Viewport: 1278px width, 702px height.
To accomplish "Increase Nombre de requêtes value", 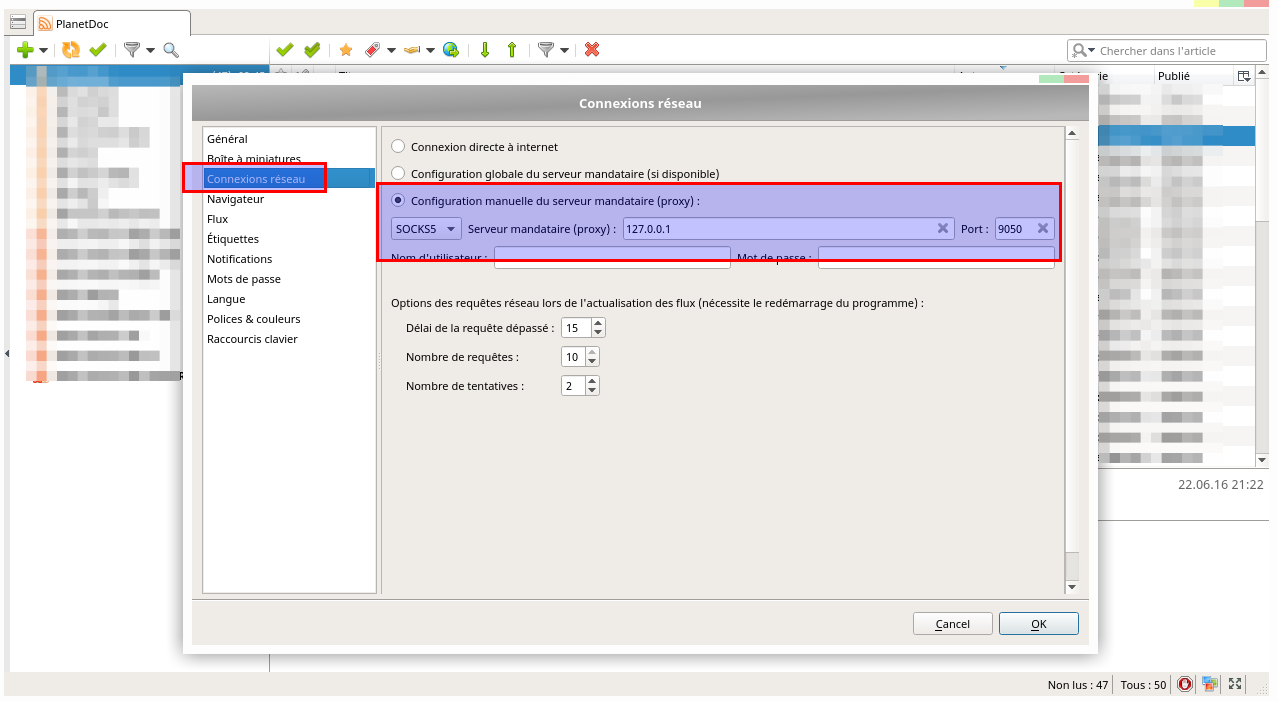I will point(592,352).
